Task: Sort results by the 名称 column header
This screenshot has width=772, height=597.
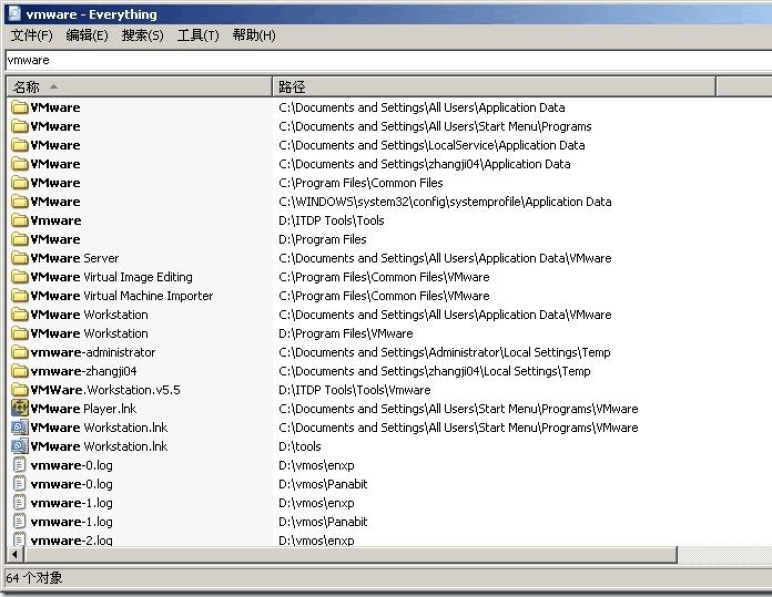Action: point(139,87)
